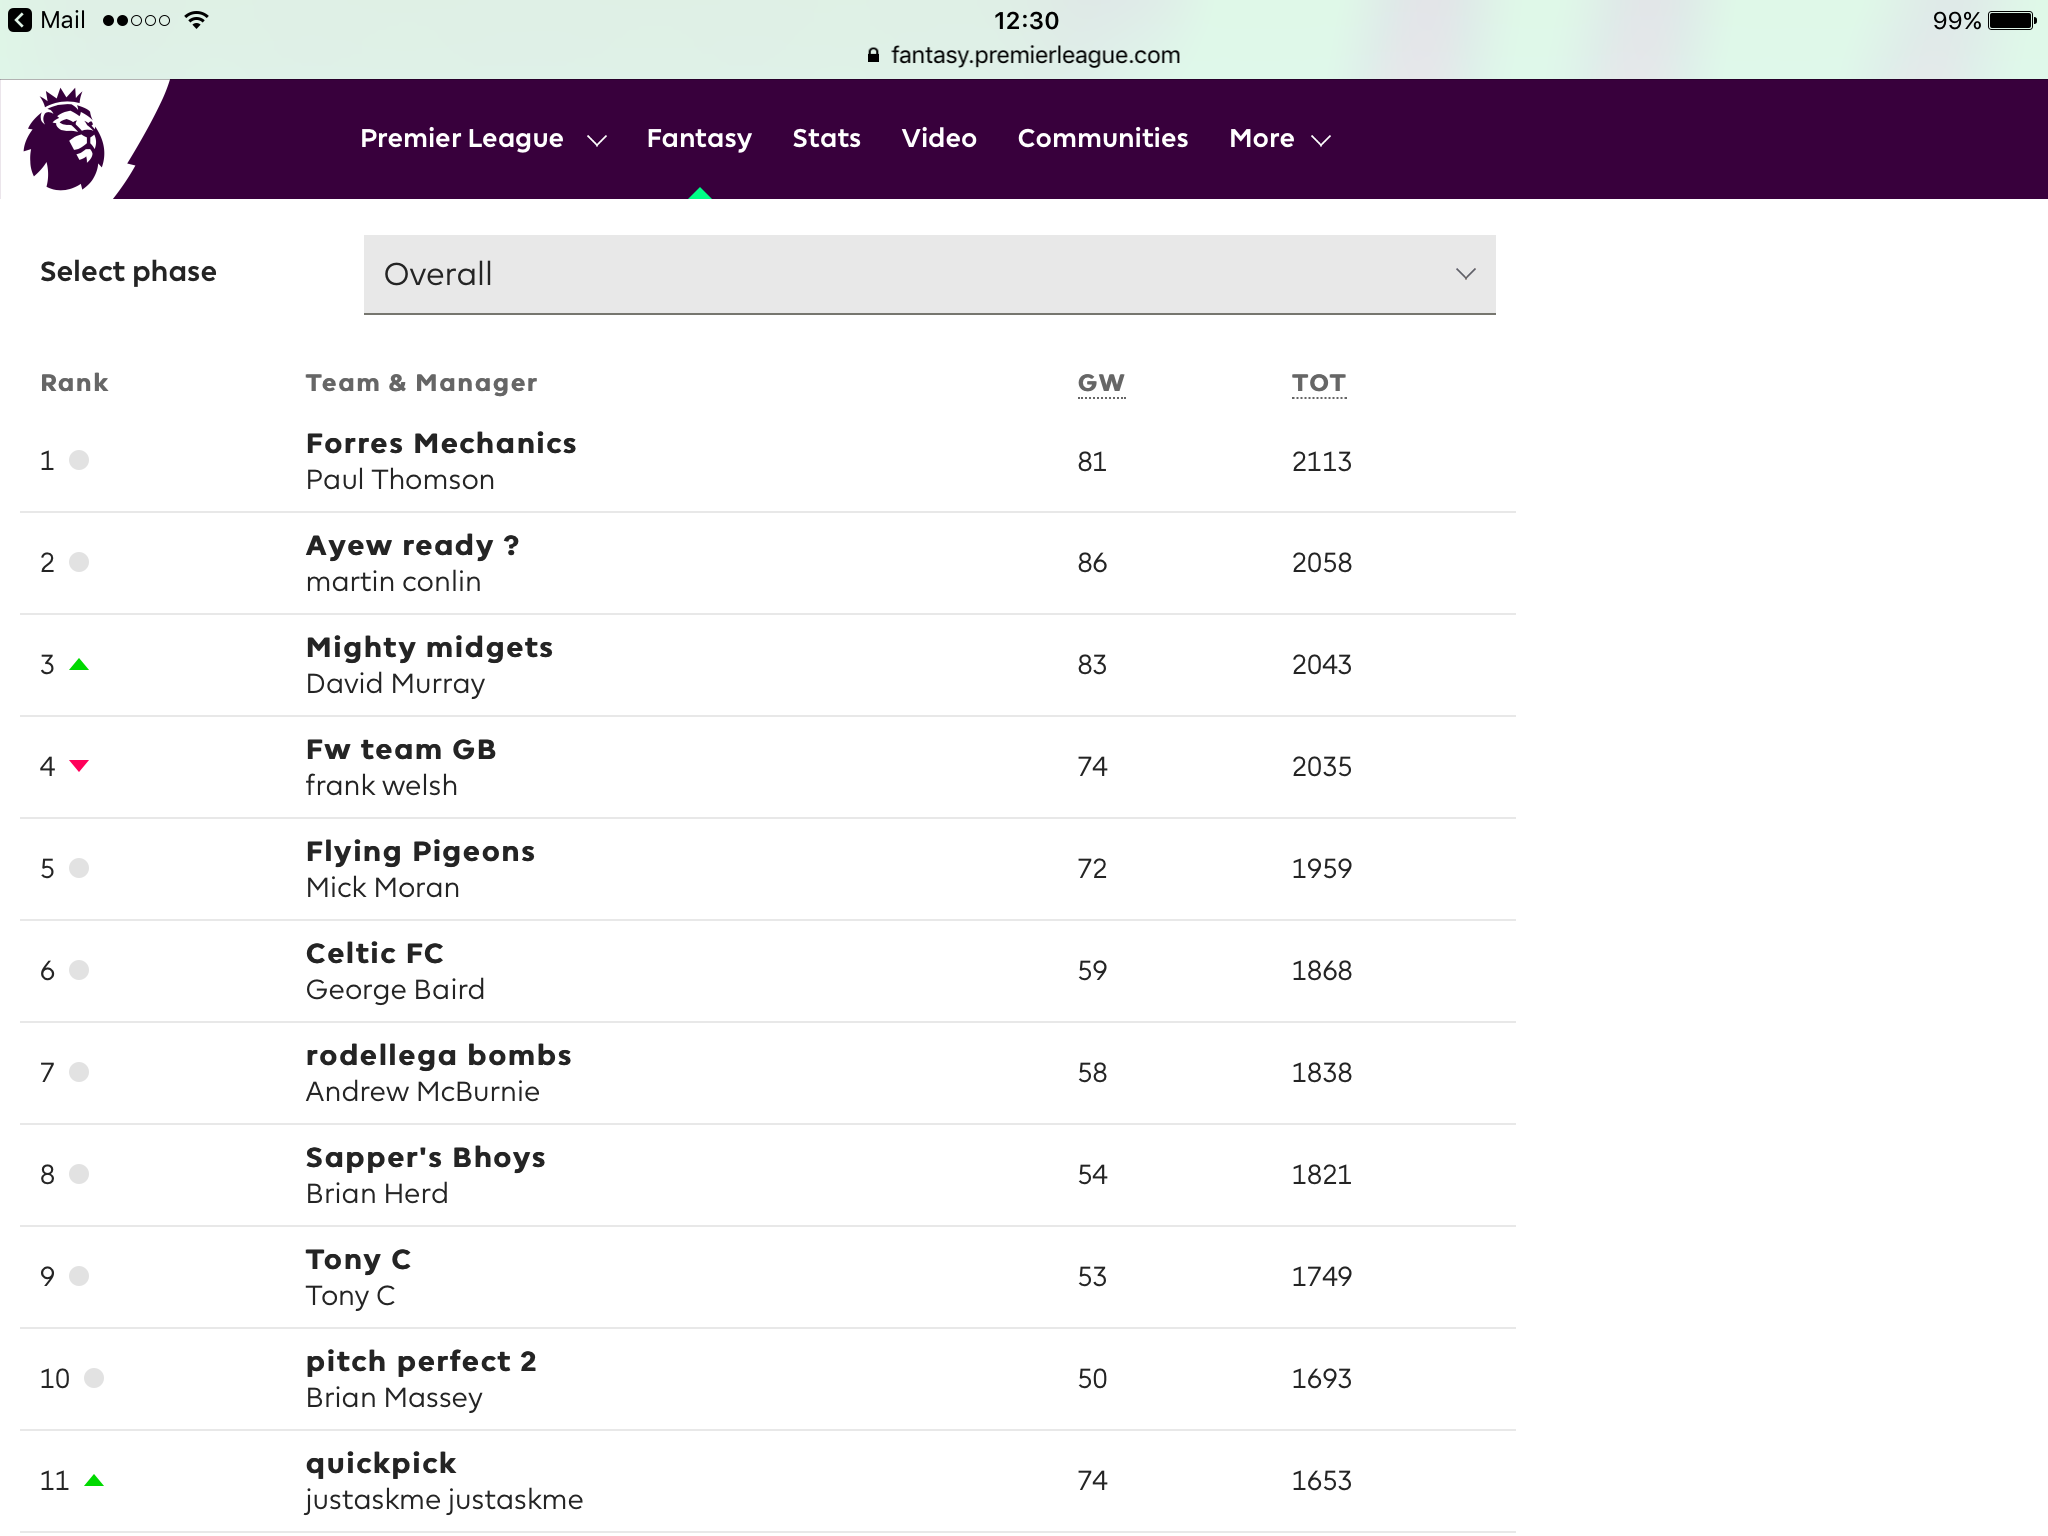
Task: Open the Communities menu item
Action: click(1102, 138)
